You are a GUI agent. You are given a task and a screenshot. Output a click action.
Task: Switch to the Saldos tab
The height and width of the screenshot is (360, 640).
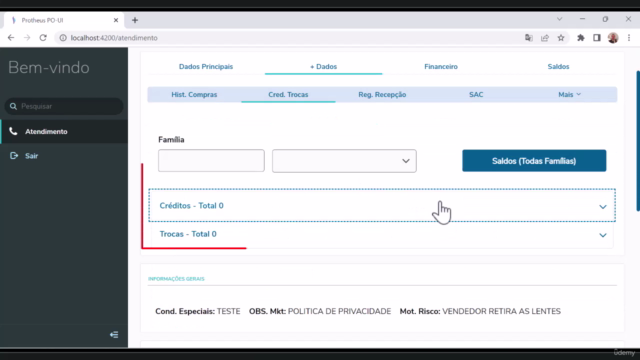[x=558, y=67]
